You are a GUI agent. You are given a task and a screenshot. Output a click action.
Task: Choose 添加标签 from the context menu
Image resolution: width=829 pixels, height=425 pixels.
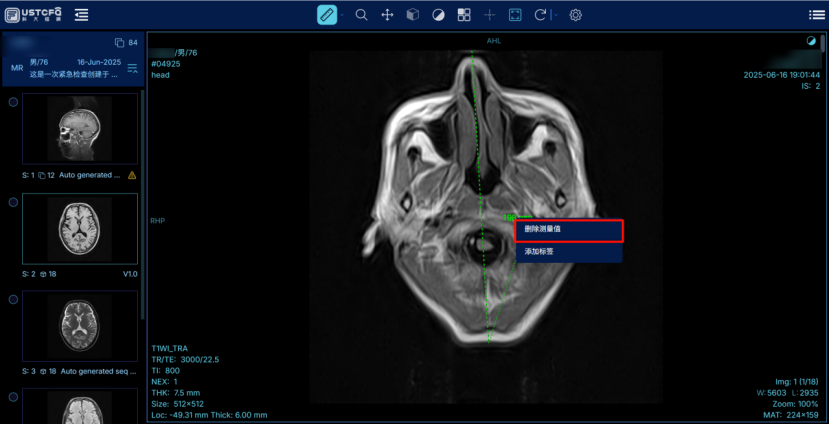pos(569,251)
